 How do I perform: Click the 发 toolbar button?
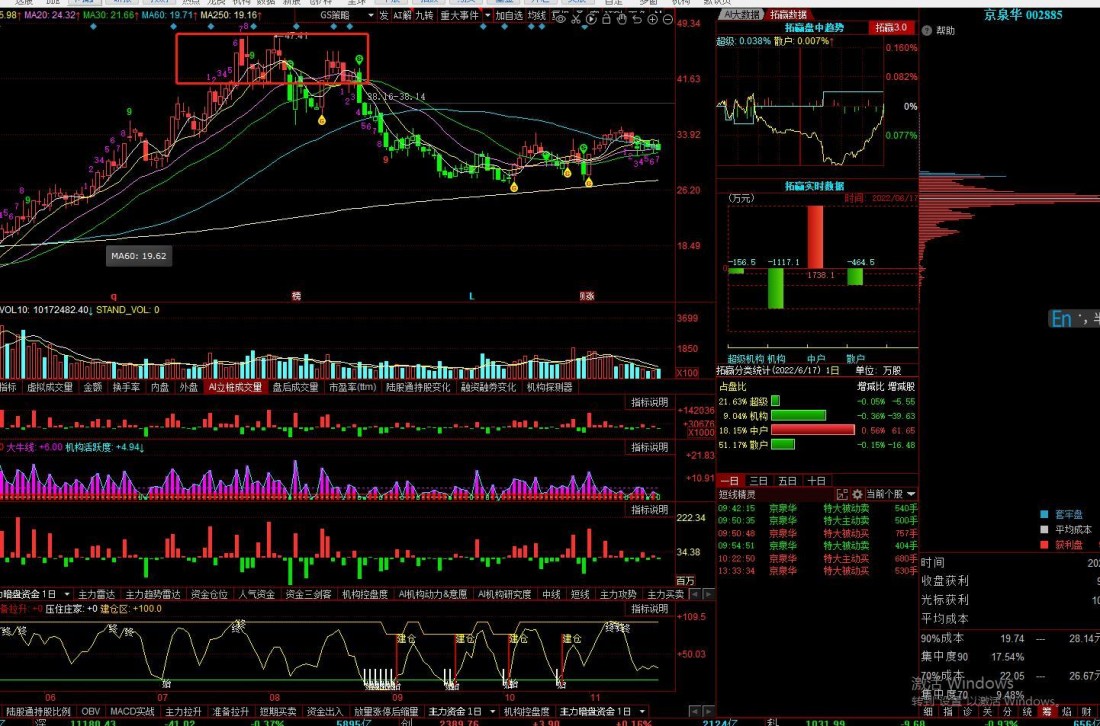click(384, 15)
